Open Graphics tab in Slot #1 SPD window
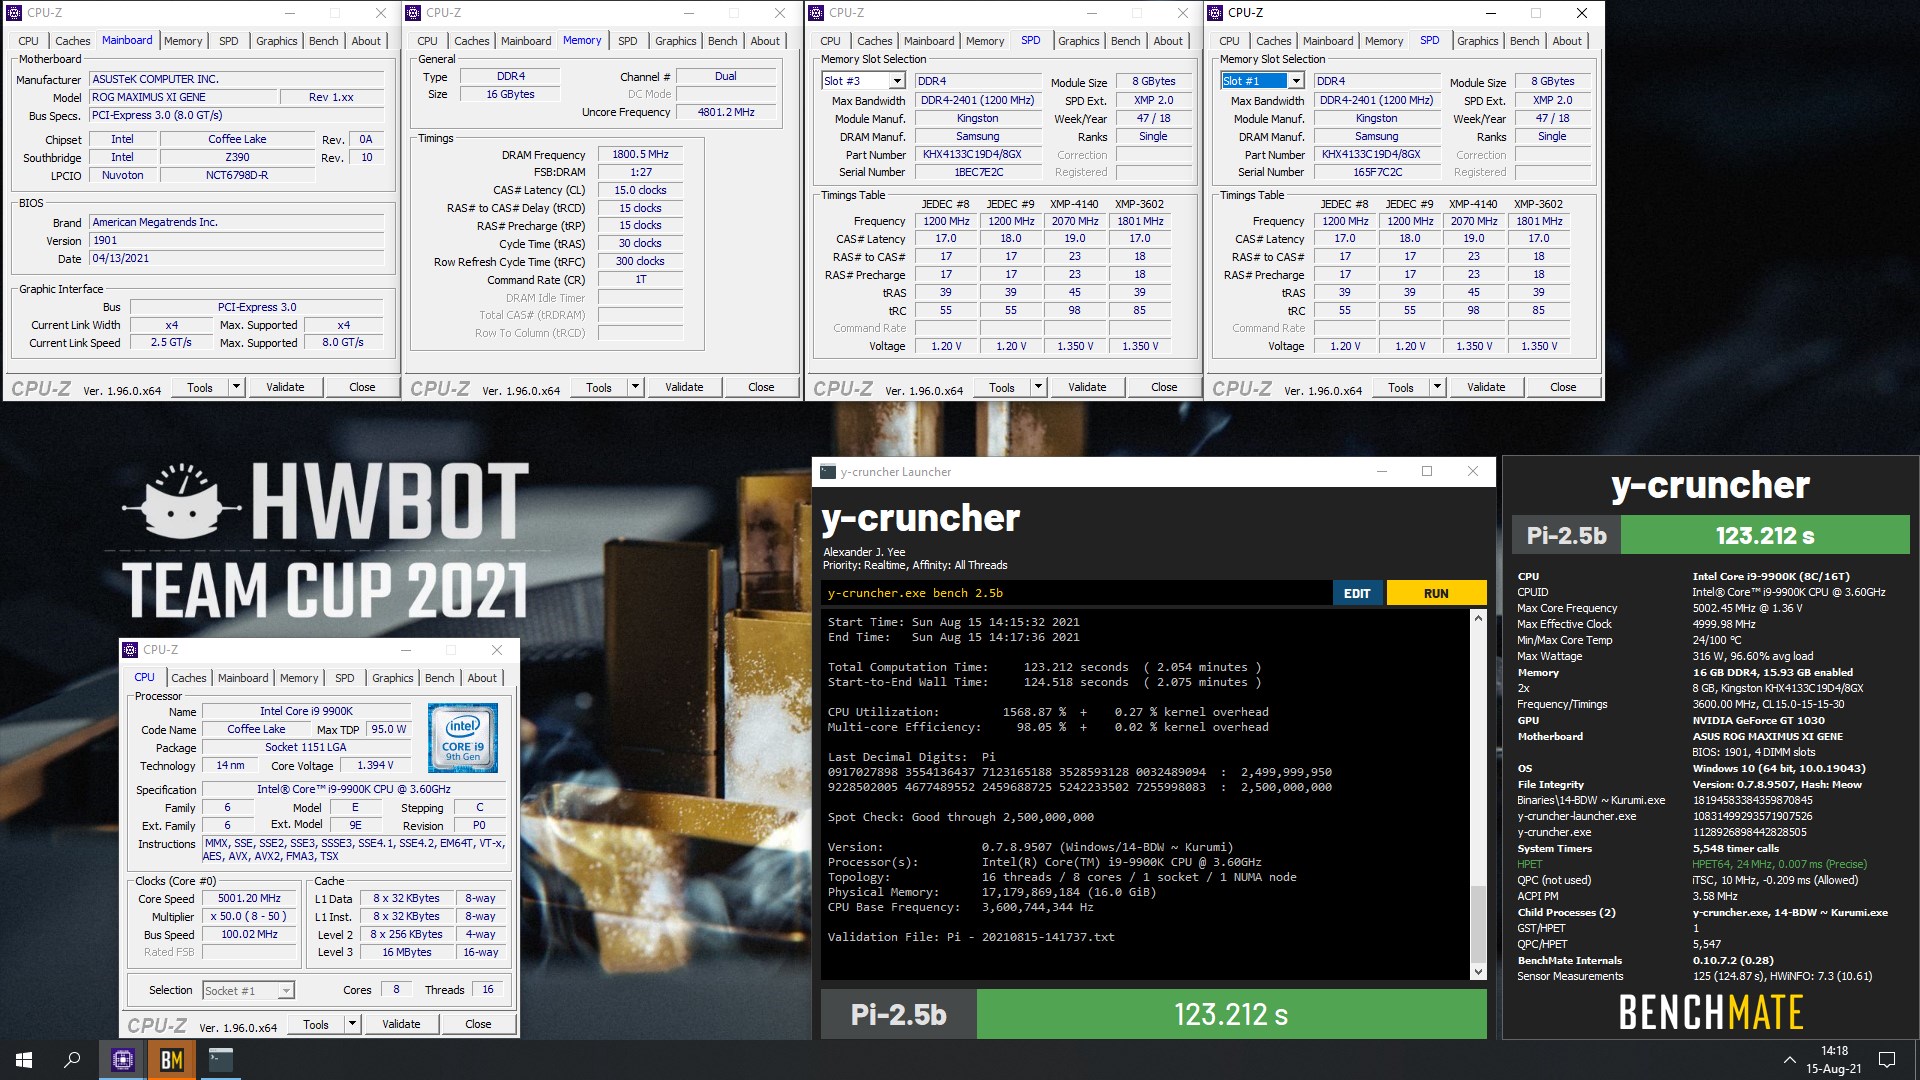The image size is (1920, 1080). (1477, 41)
